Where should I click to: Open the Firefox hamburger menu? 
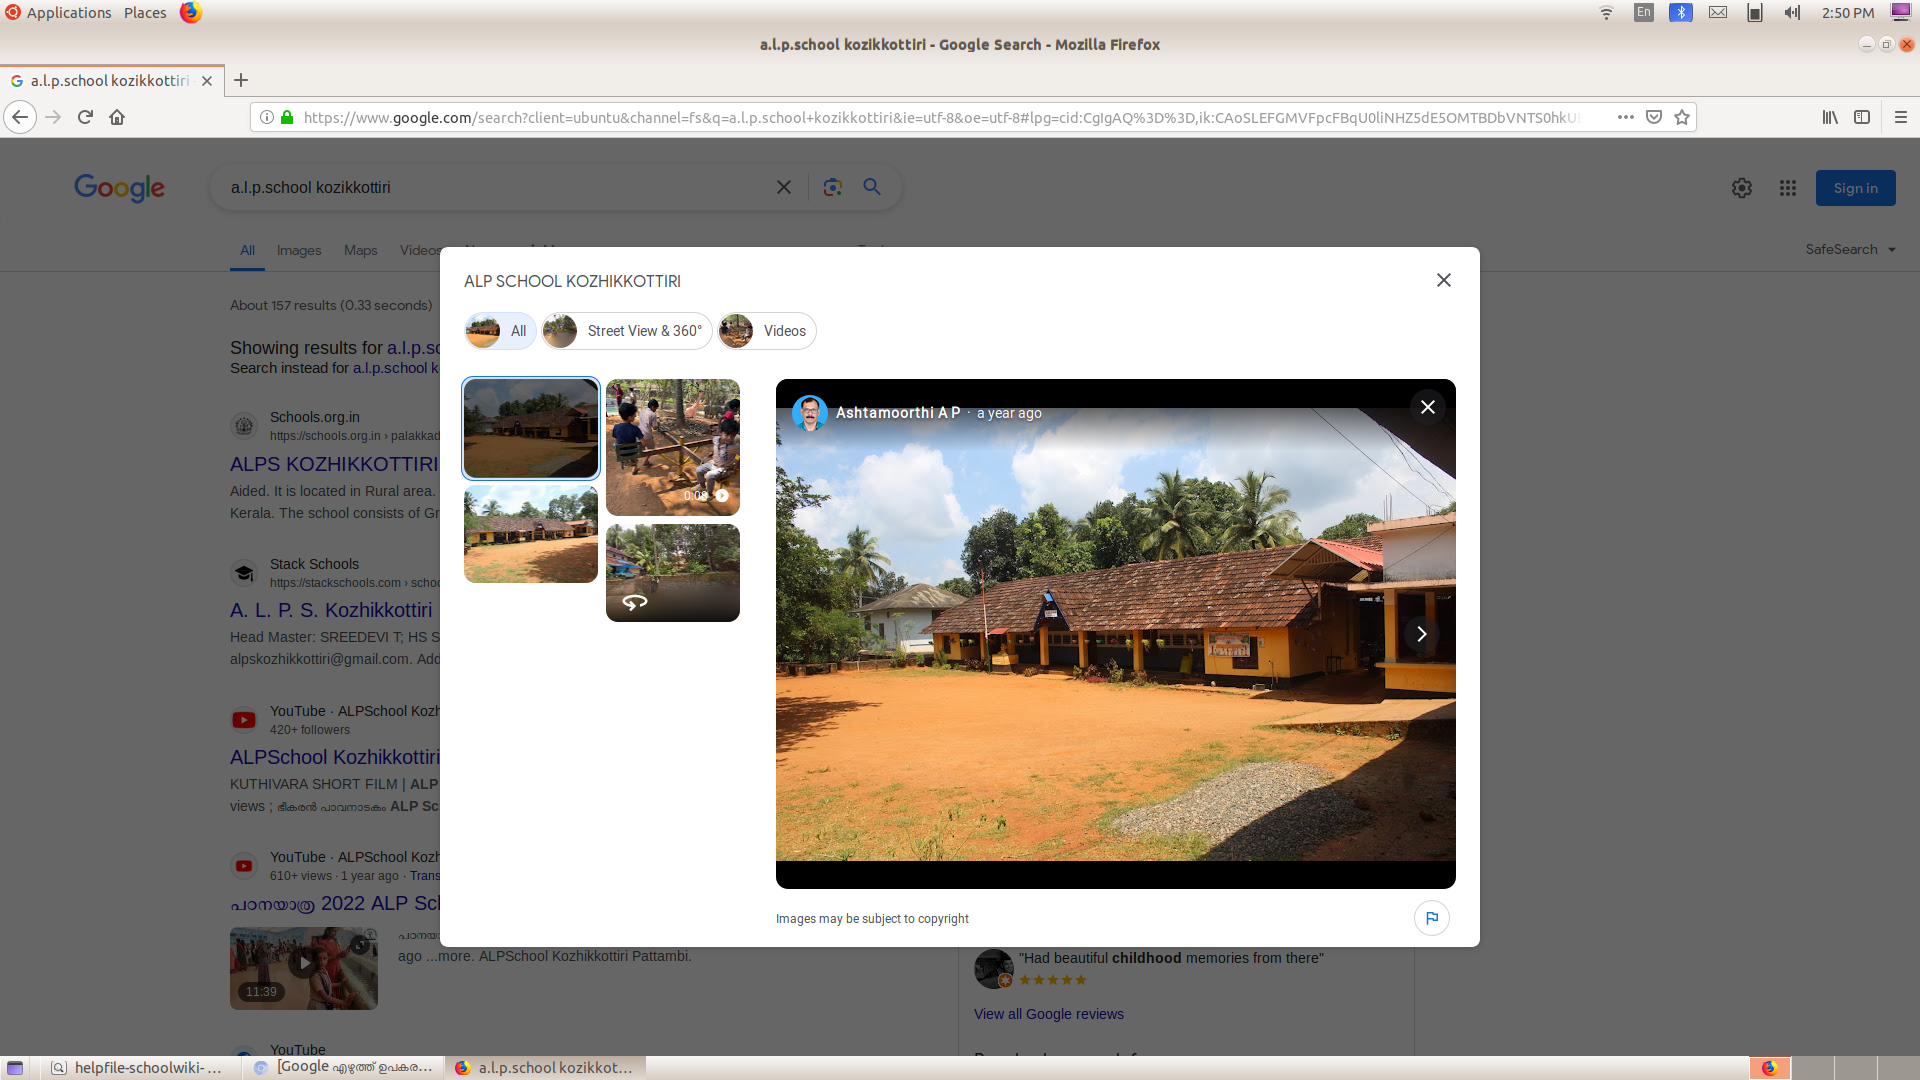point(1900,117)
